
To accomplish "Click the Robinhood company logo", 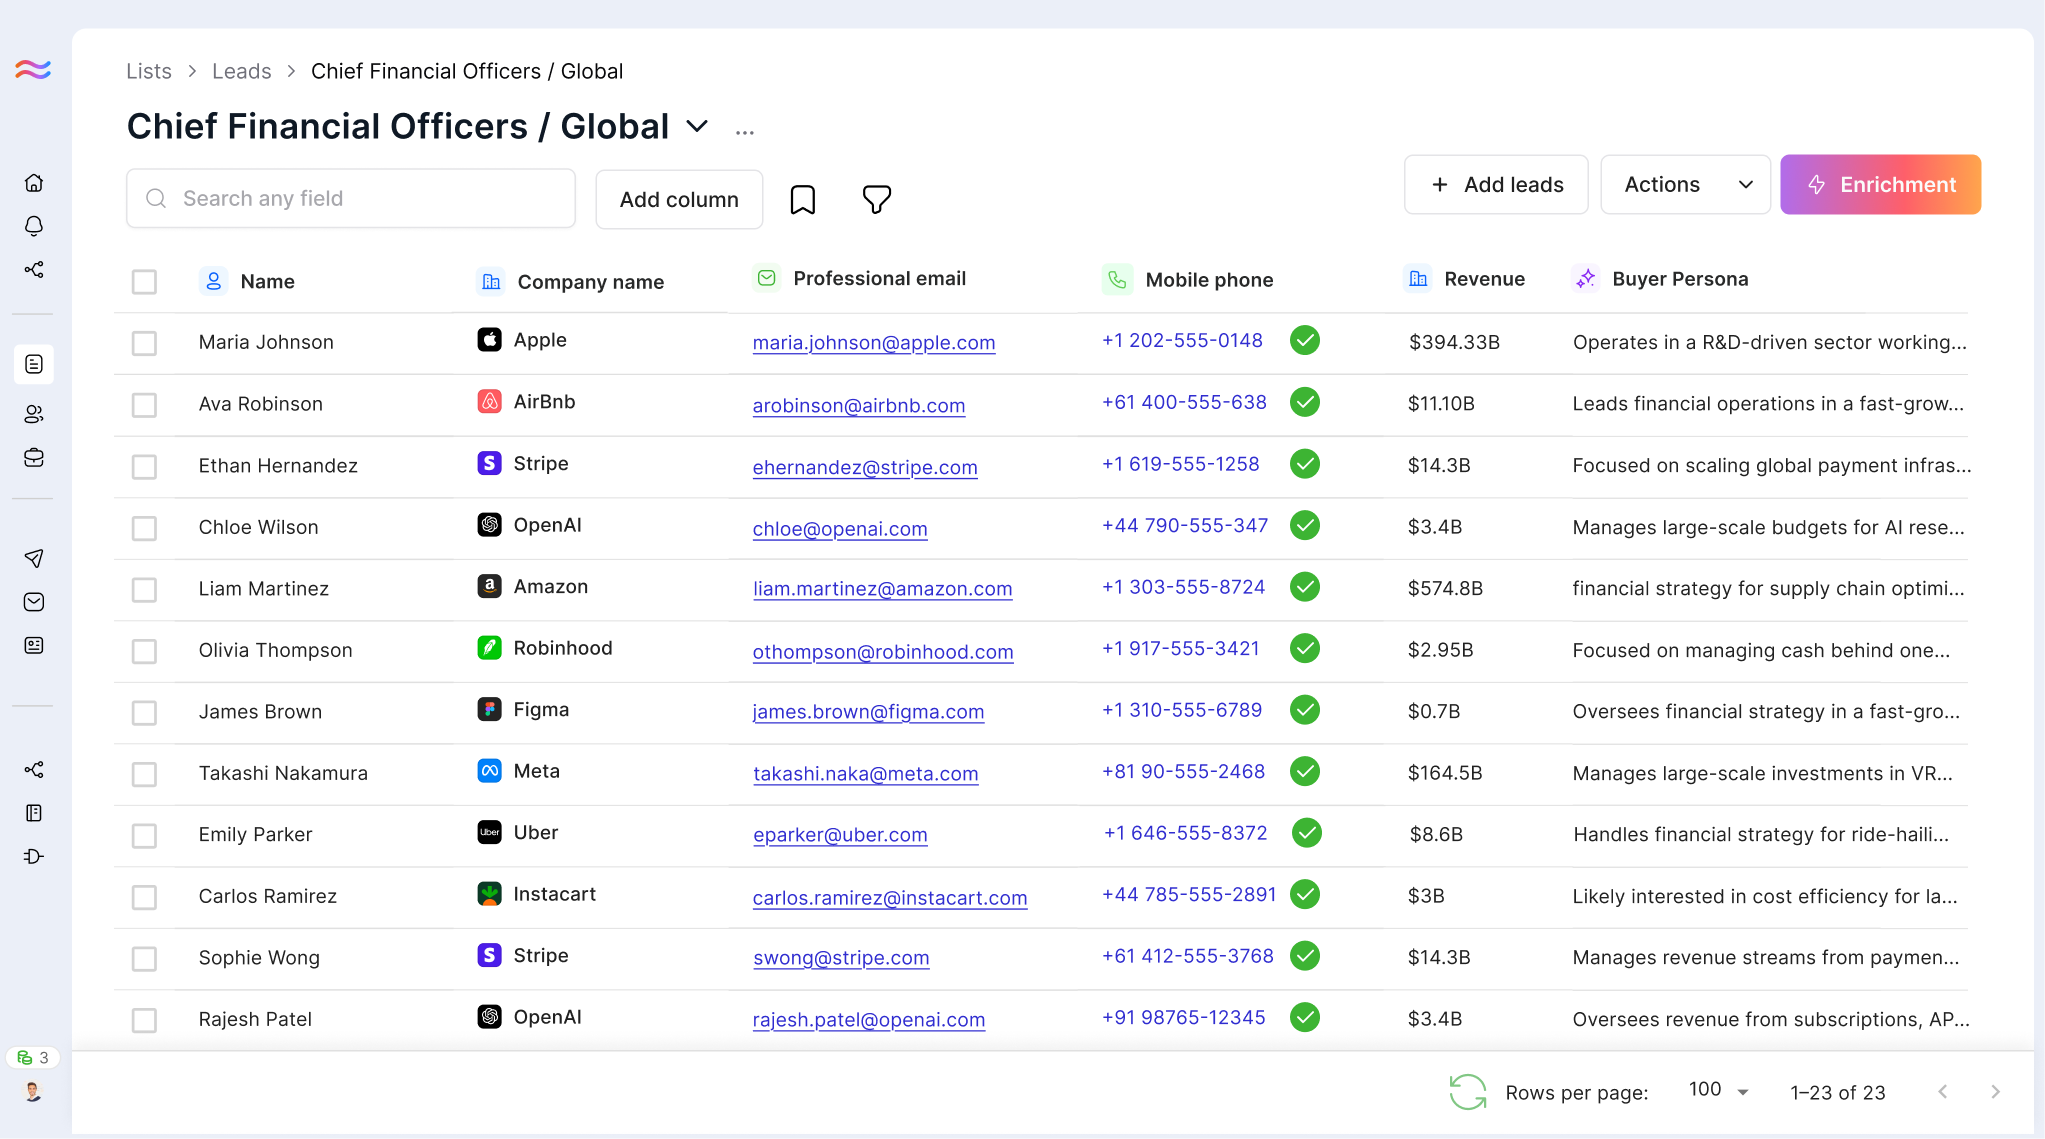I will (489, 648).
